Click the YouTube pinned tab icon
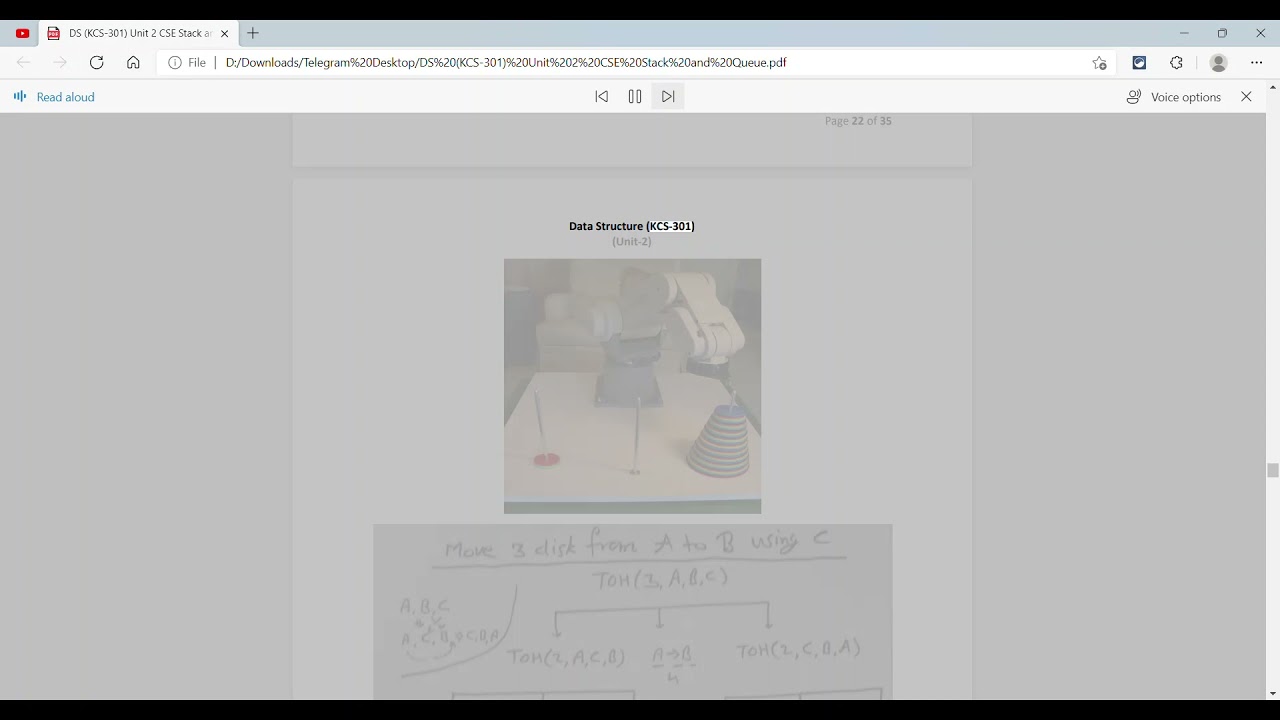The image size is (1280, 720). tap(22, 33)
